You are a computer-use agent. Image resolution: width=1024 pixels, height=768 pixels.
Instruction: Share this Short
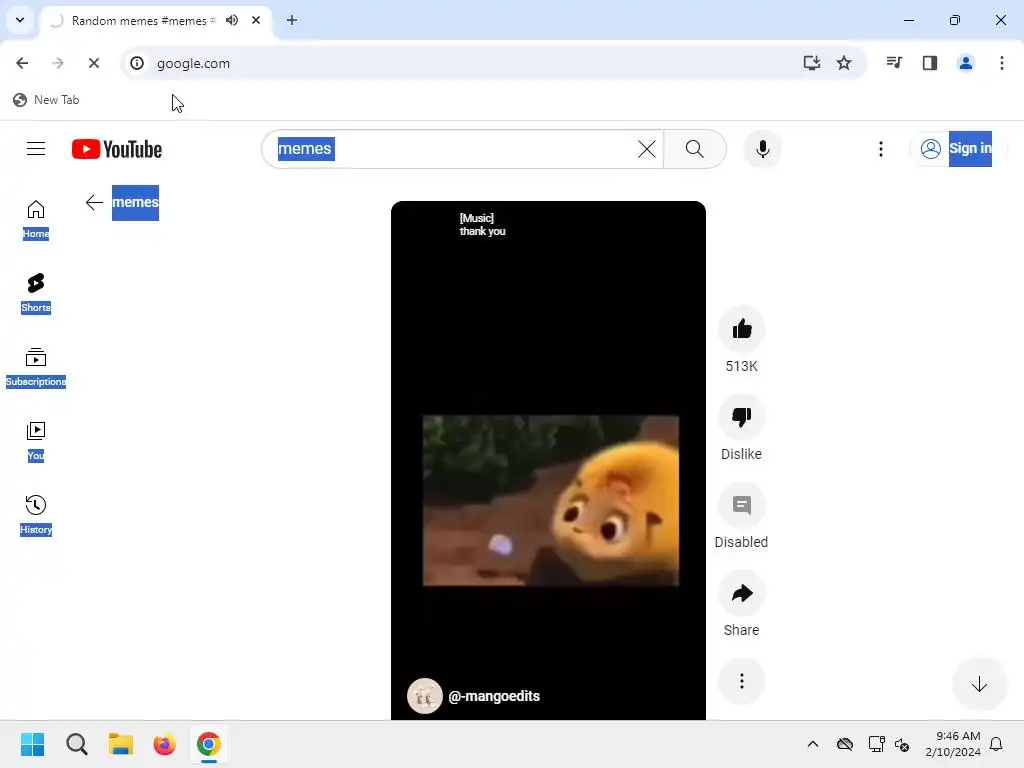click(741, 593)
